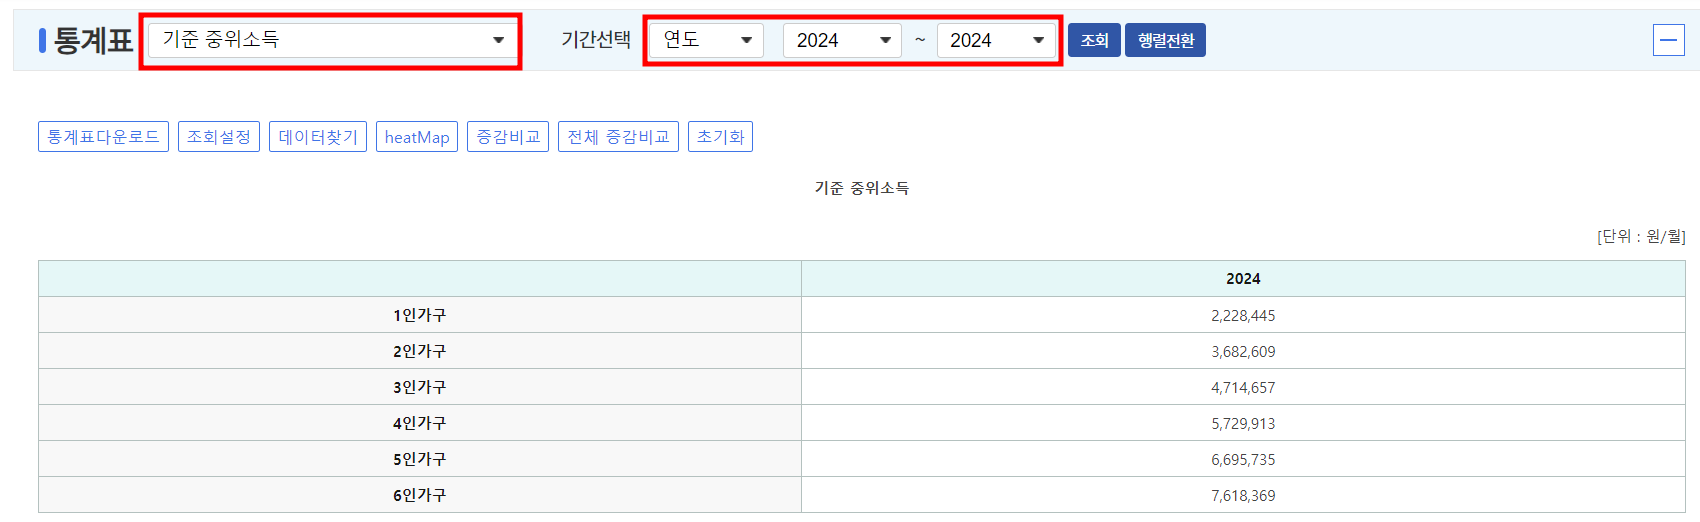1700x522 pixels.
Task: Click the 행렬전환 transpose button
Action: pyautogui.click(x=1165, y=40)
